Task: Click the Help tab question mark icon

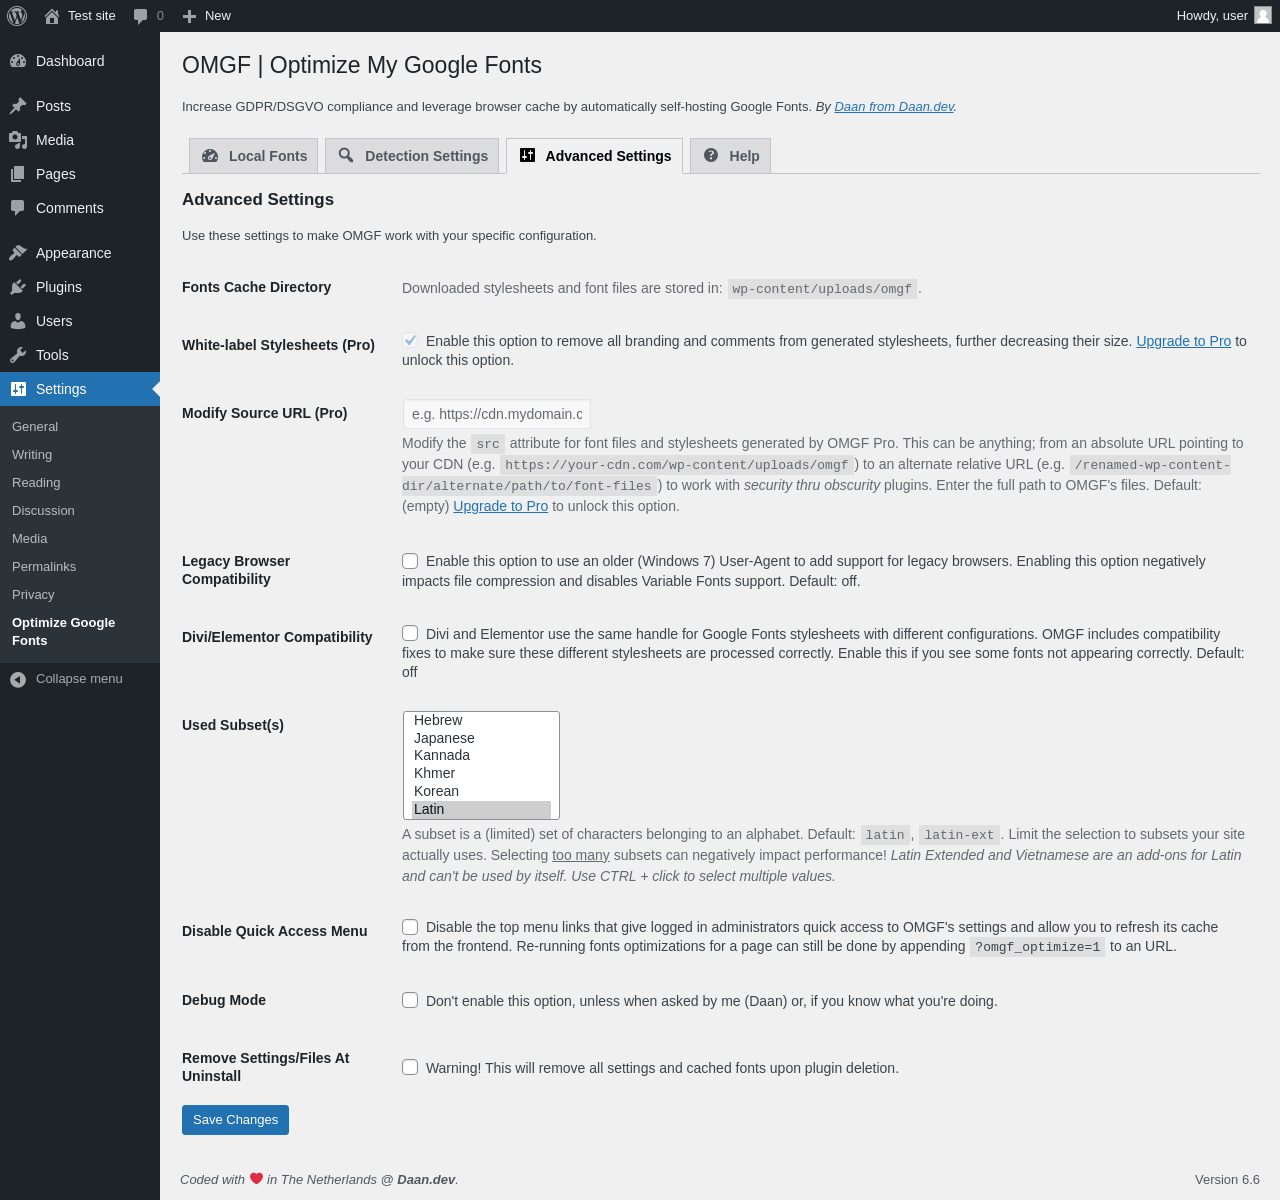Action: (x=711, y=155)
